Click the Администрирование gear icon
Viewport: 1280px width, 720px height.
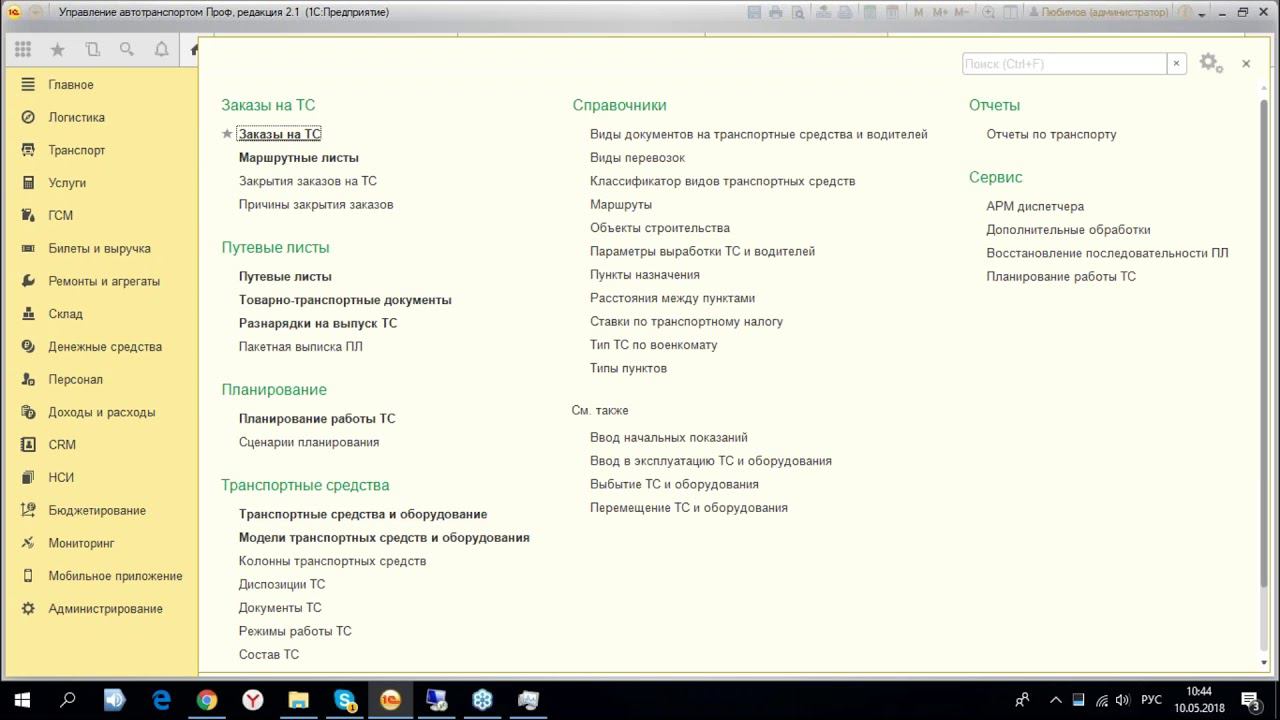pos(28,609)
